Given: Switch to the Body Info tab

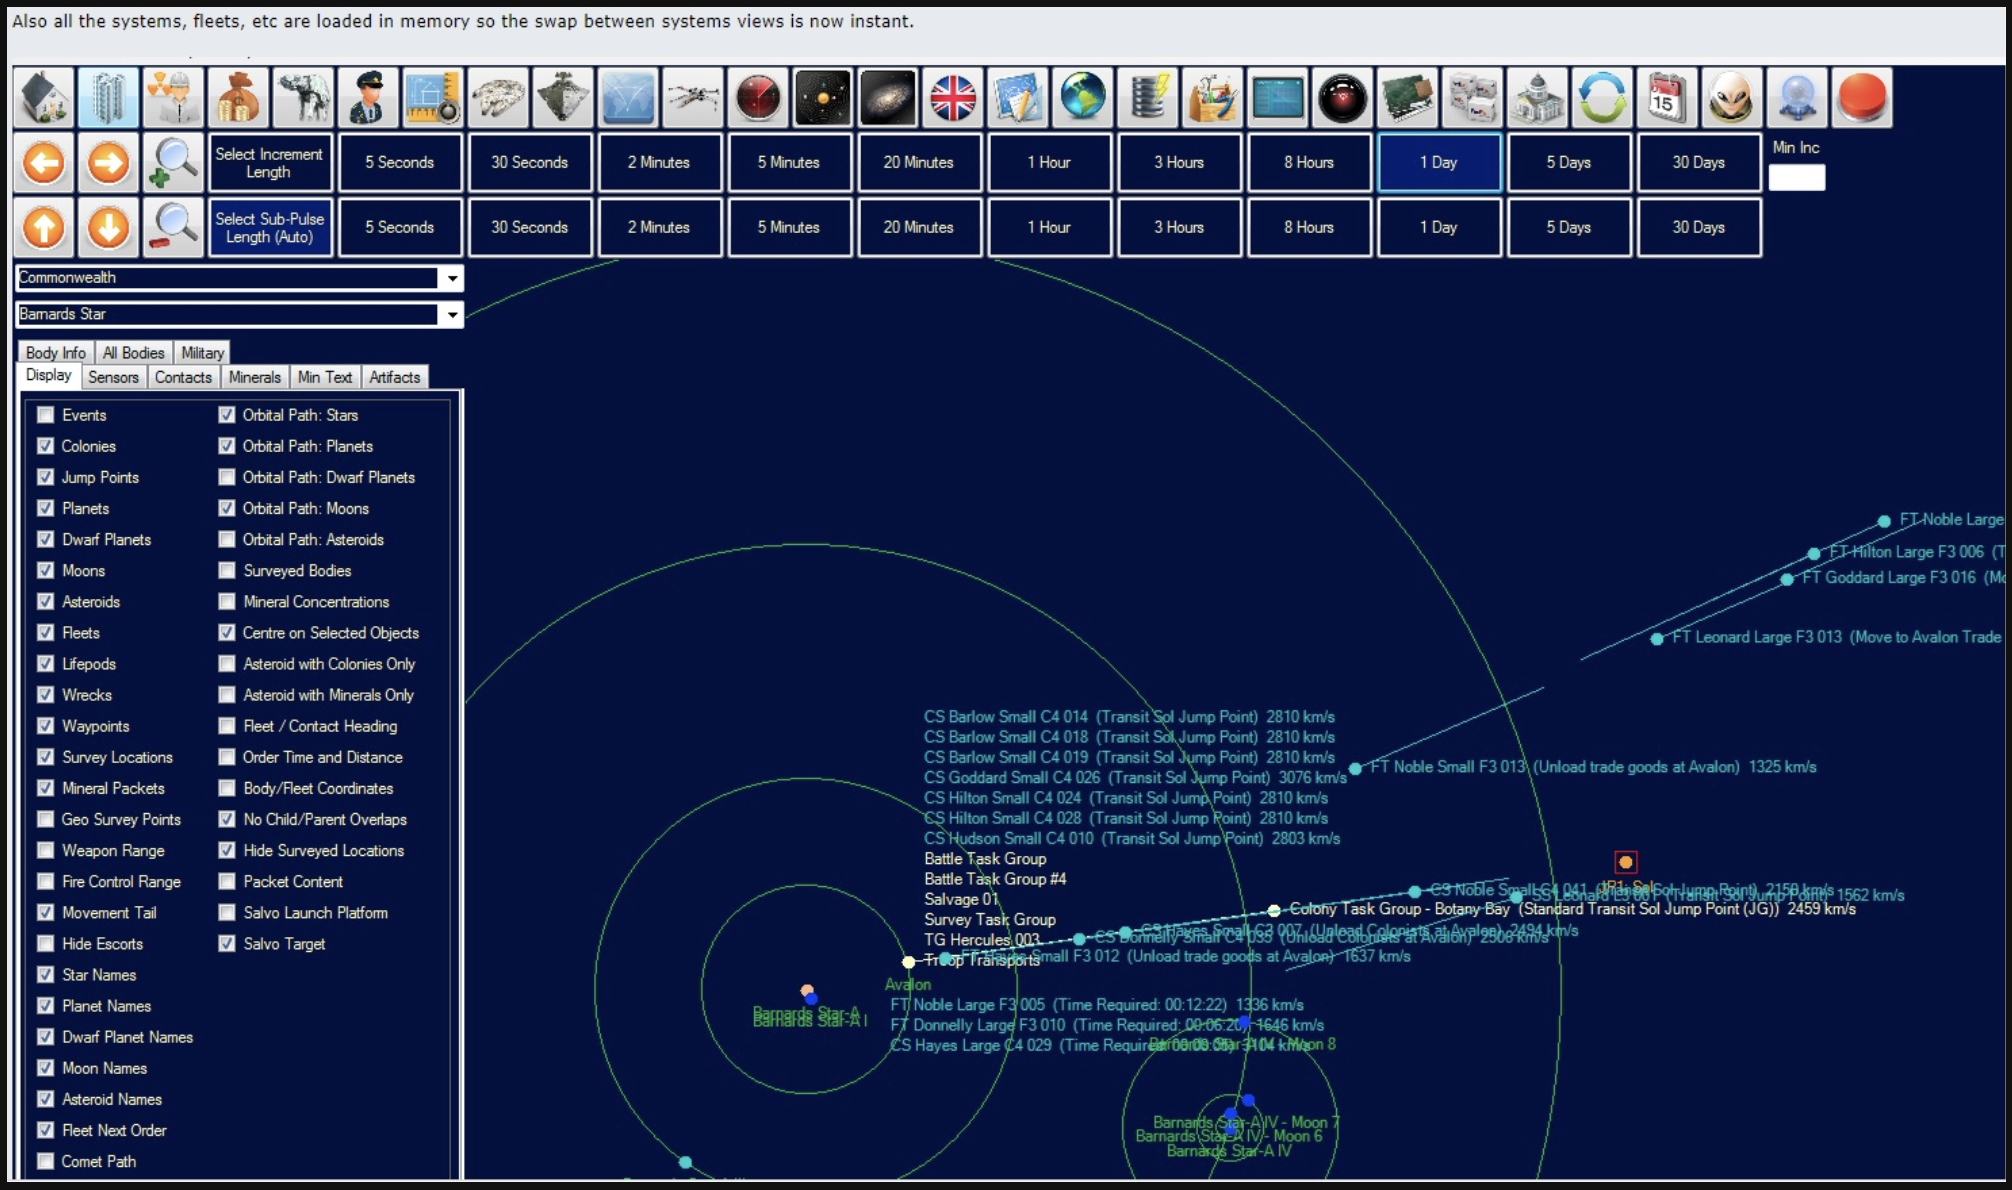Looking at the screenshot, I should click(x=56, y=353).
